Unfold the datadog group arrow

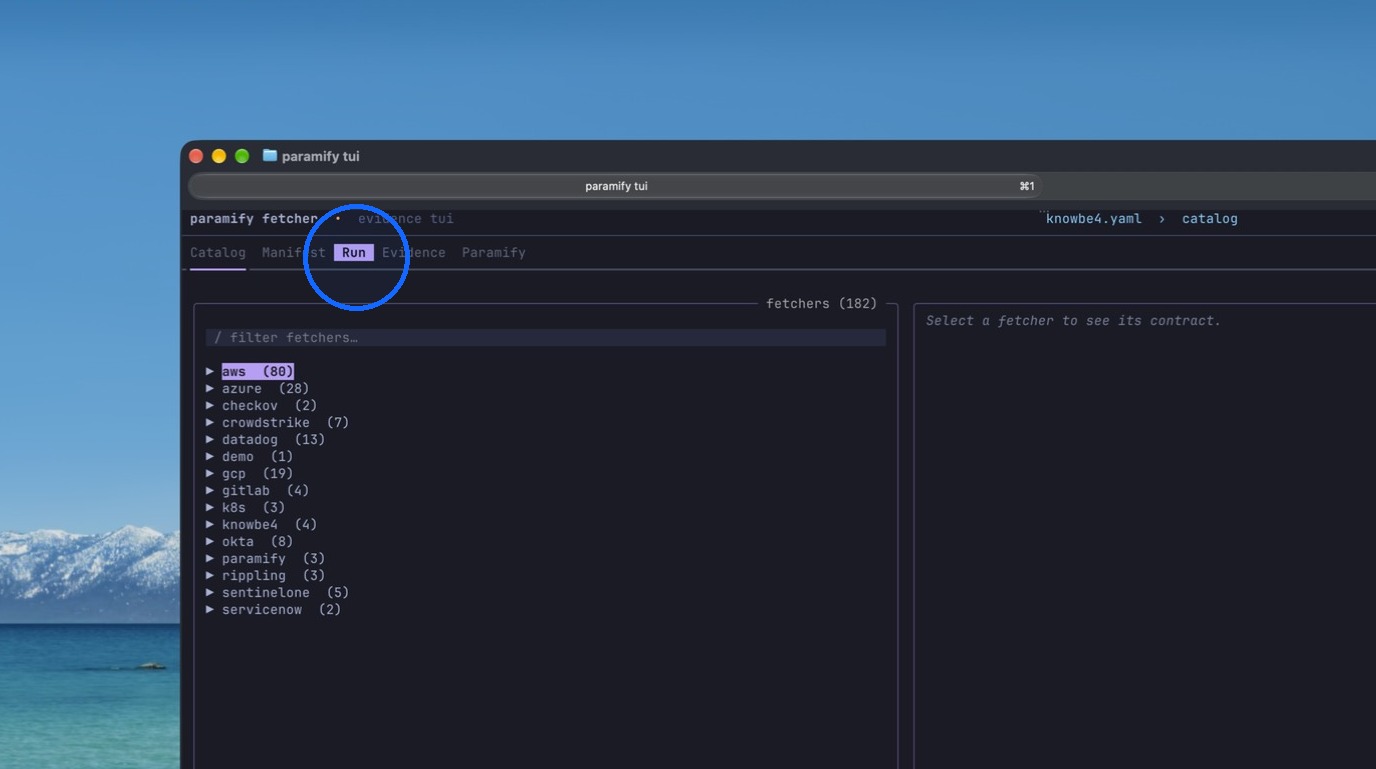pos(210,439)
